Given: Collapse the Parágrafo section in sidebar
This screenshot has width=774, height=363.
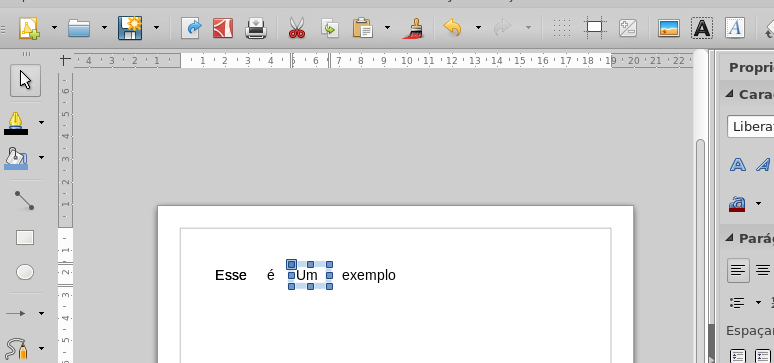Looking at the screenshot, I should coord(729,238).
